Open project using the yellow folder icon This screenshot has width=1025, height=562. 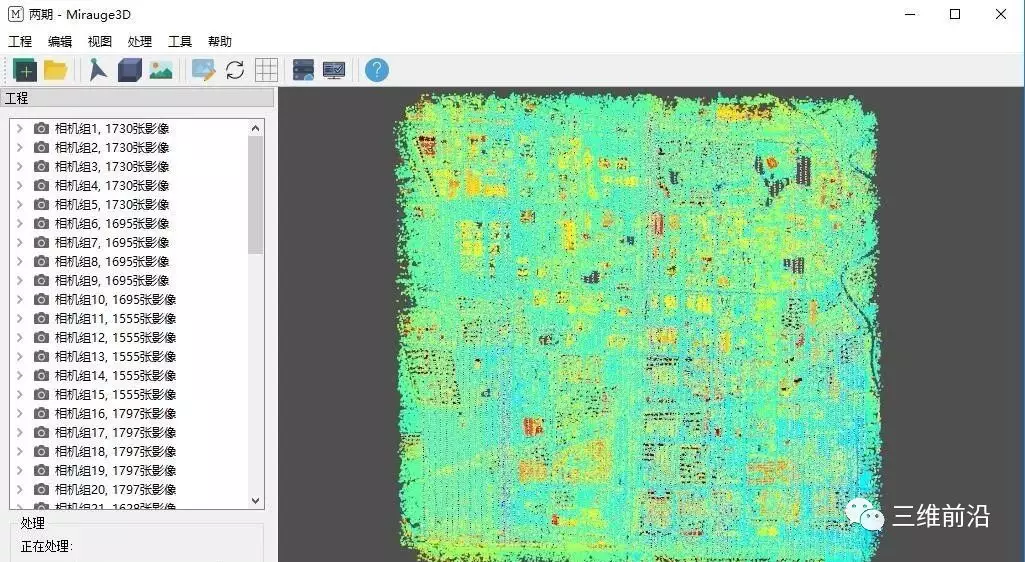pos(55,70)
